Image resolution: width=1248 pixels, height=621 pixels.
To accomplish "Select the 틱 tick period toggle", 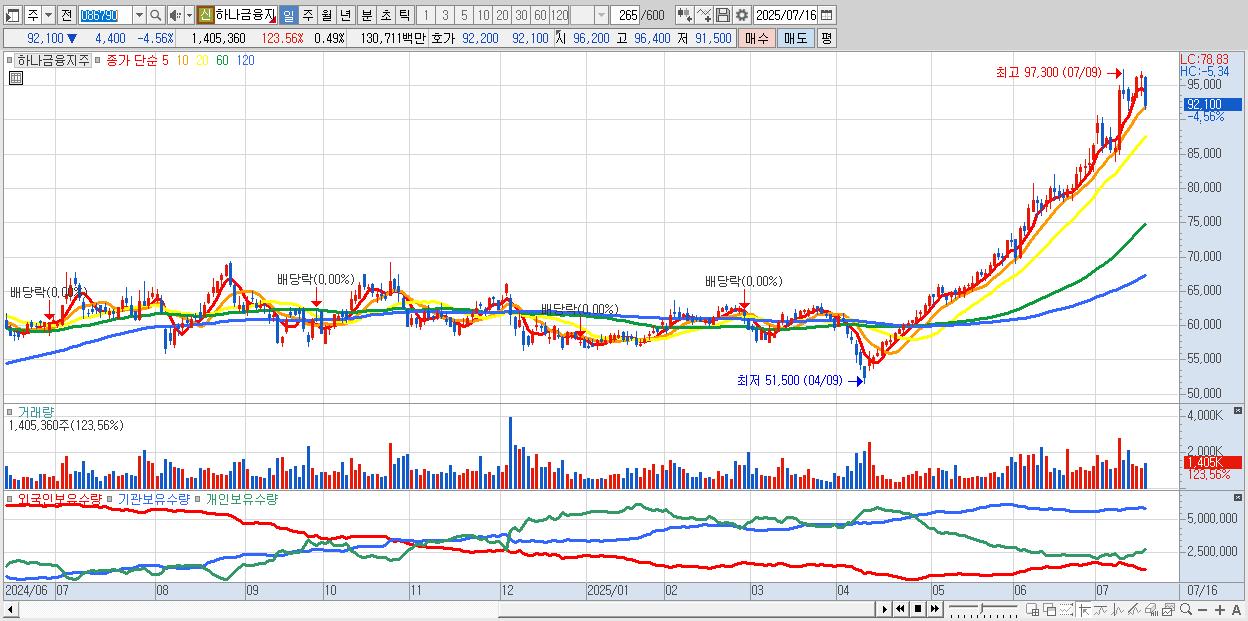I will tap(403, 15).
